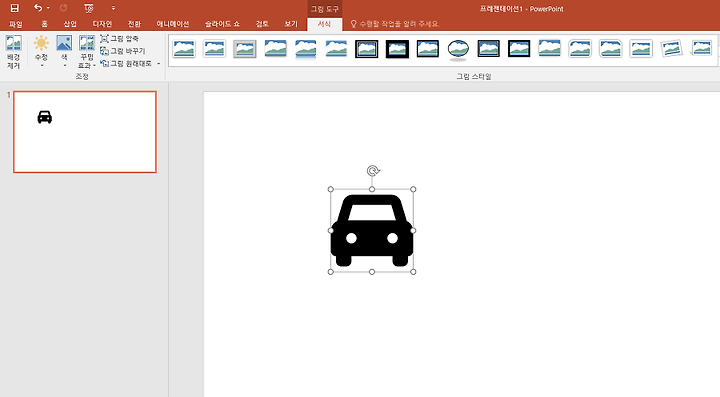The height and width of the screenshot is (397, 720).
Task: Click the Save icon in quick access toolbar
Action: (15, 8)
